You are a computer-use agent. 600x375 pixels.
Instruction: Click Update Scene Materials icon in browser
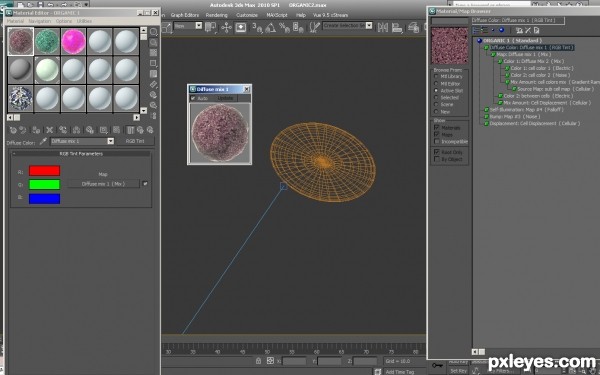pyautogui.click(x=519, y=30)
